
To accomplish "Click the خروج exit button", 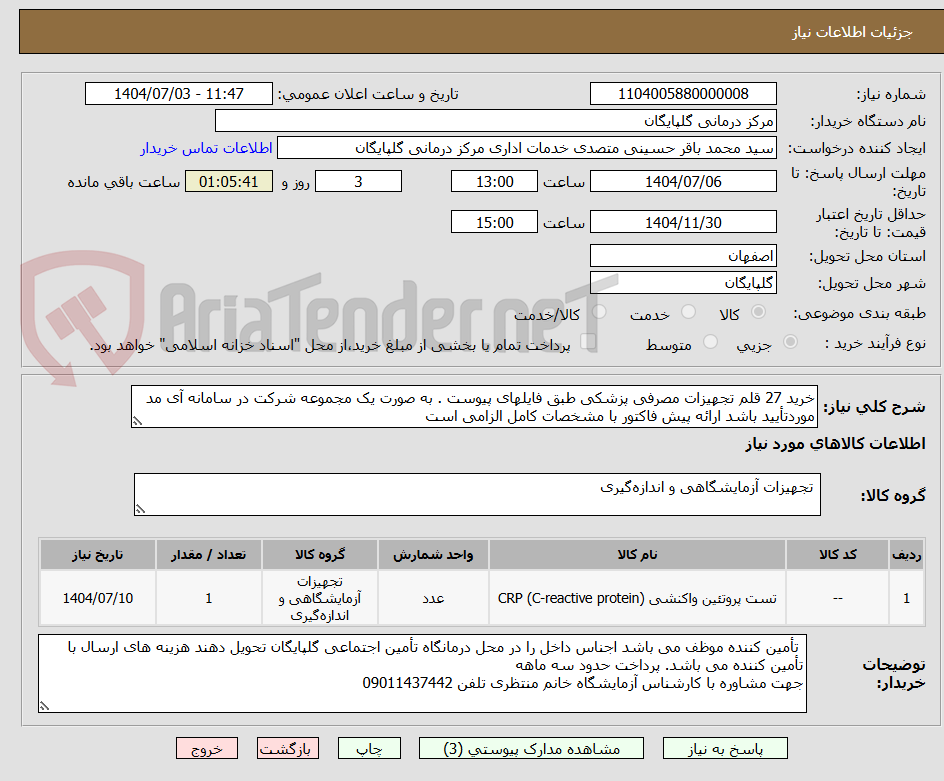I will 207,748.
